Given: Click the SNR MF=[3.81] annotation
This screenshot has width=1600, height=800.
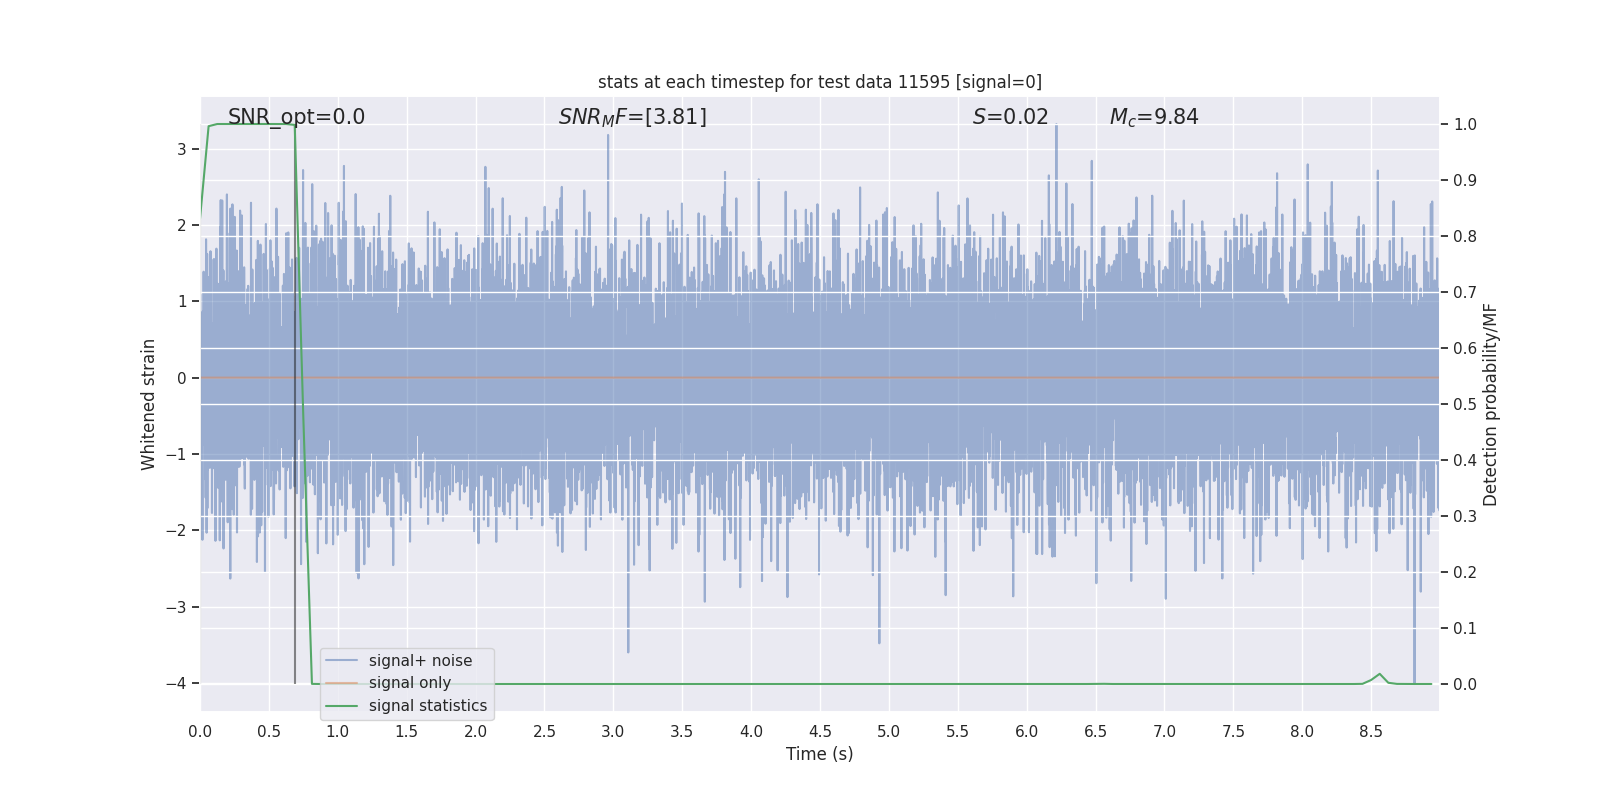Looking at the screenshot, I should pos(633,117).
